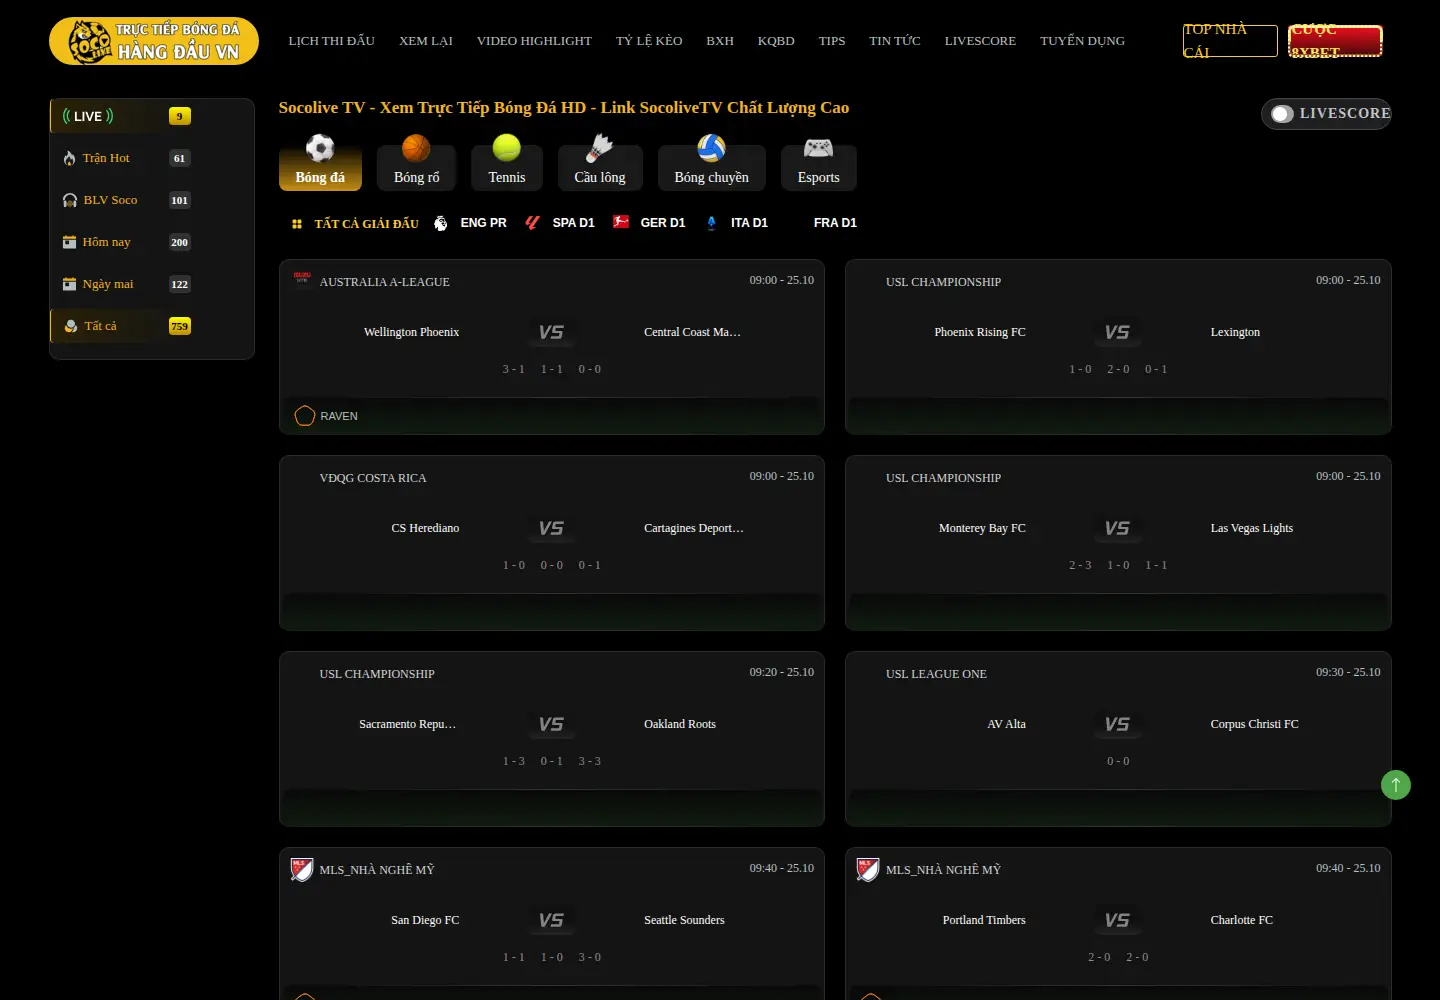This screenshot has height=1000, width=1440.
Task: Click the RAVEN commentator label
Action: pyautogui.click(x=339, y=416)
